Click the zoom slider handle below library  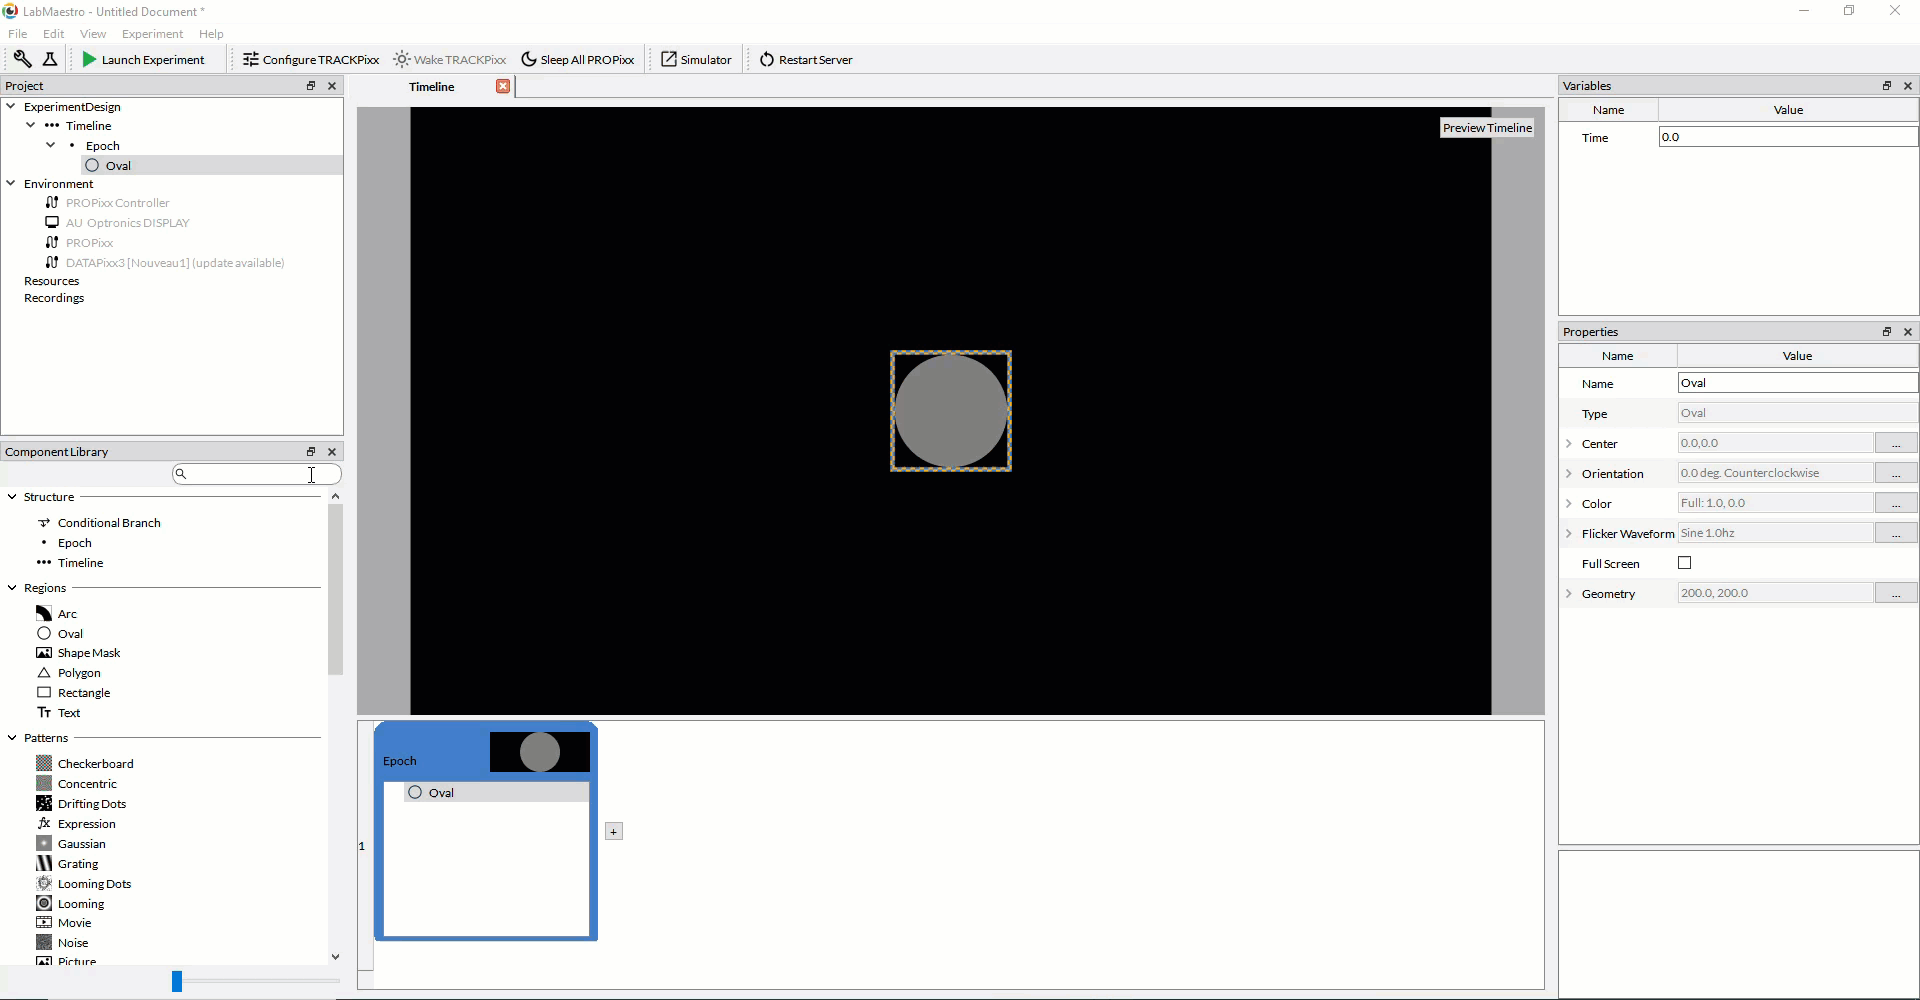click(177, 982)
